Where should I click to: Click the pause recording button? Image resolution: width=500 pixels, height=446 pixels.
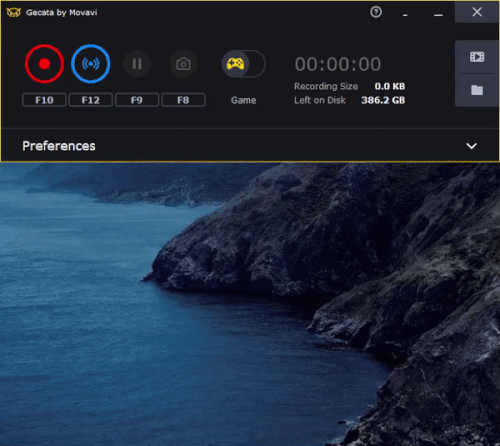[137, 64]
